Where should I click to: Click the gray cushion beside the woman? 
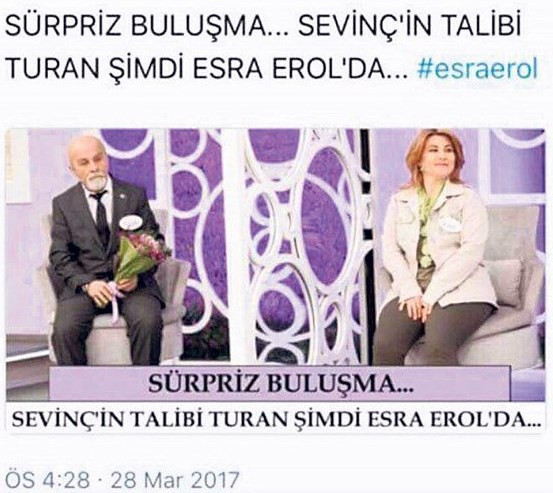504,282
